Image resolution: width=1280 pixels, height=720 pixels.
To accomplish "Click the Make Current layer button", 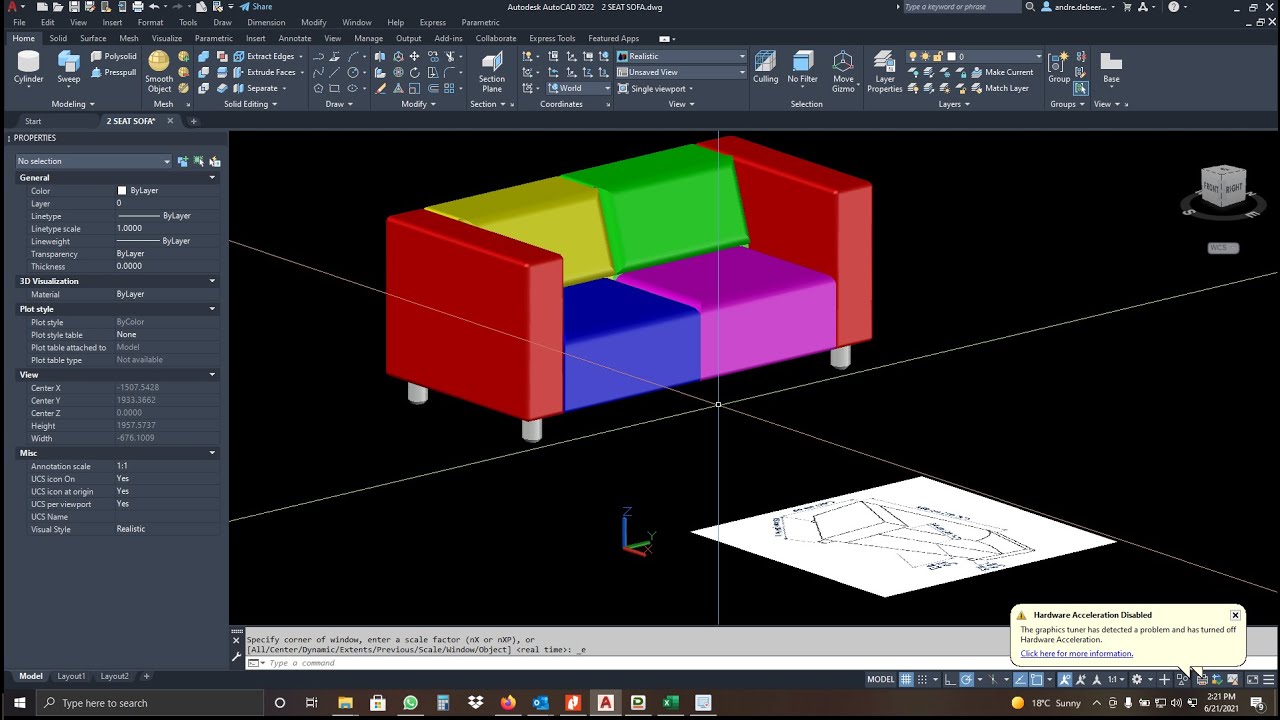I will 1002,72.
